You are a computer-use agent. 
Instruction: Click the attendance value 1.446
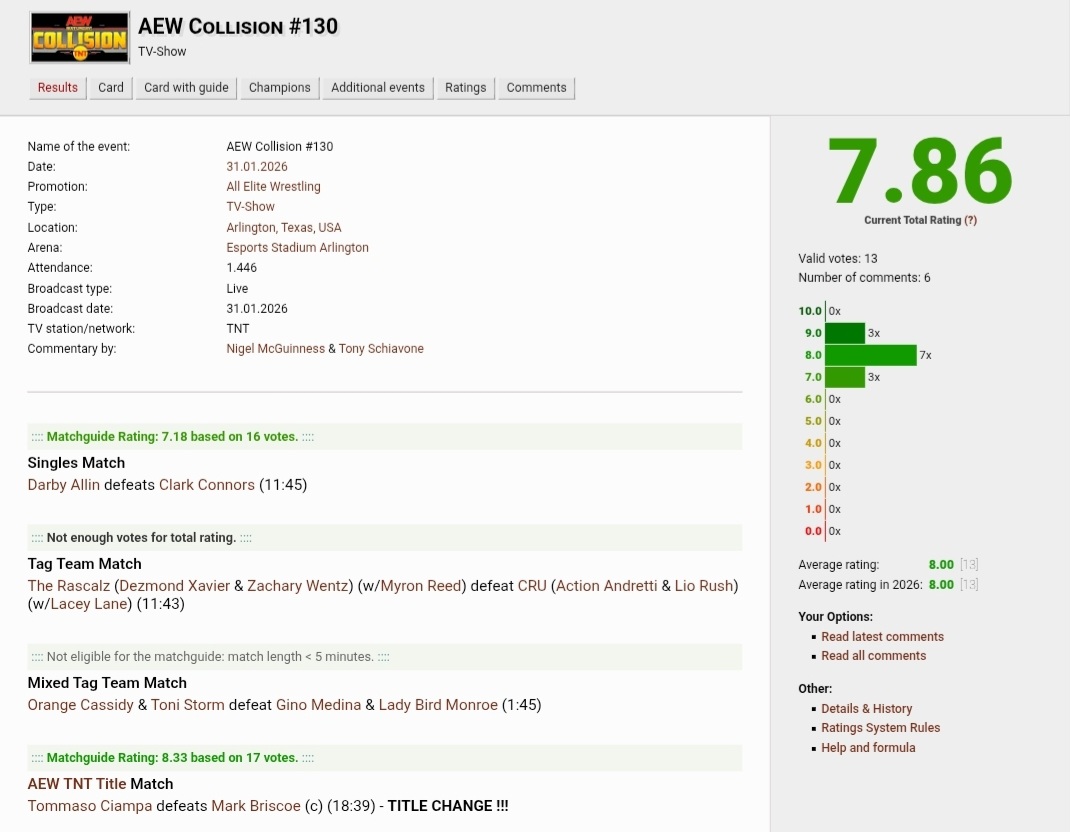(242, 268)
